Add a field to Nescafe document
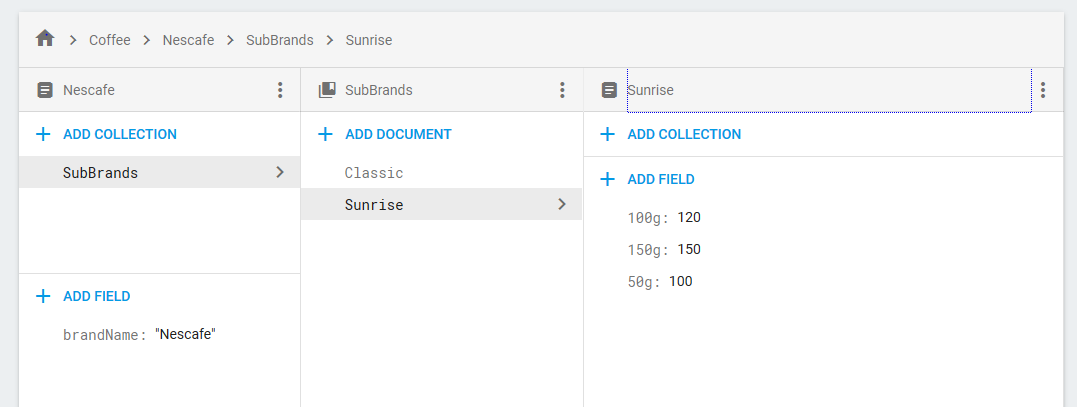Viewport: 1077px width, 407px height. coord(96,296)
